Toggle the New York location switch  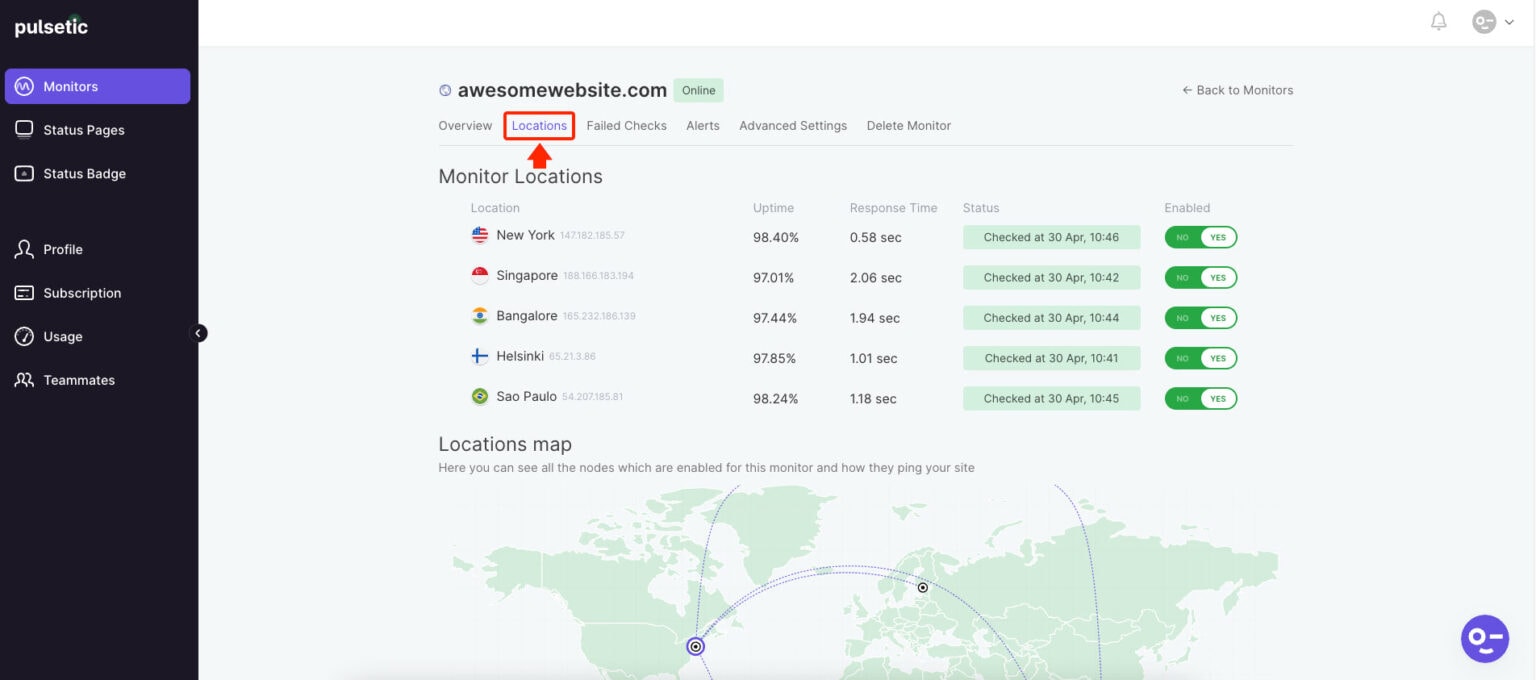tap(1200, 237)
